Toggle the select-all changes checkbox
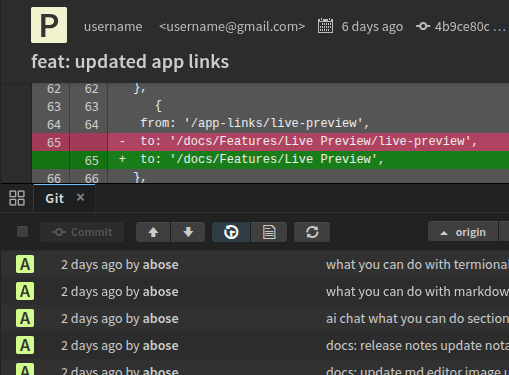The width and height of the screenshot is (509, 375). click(23, 232)
